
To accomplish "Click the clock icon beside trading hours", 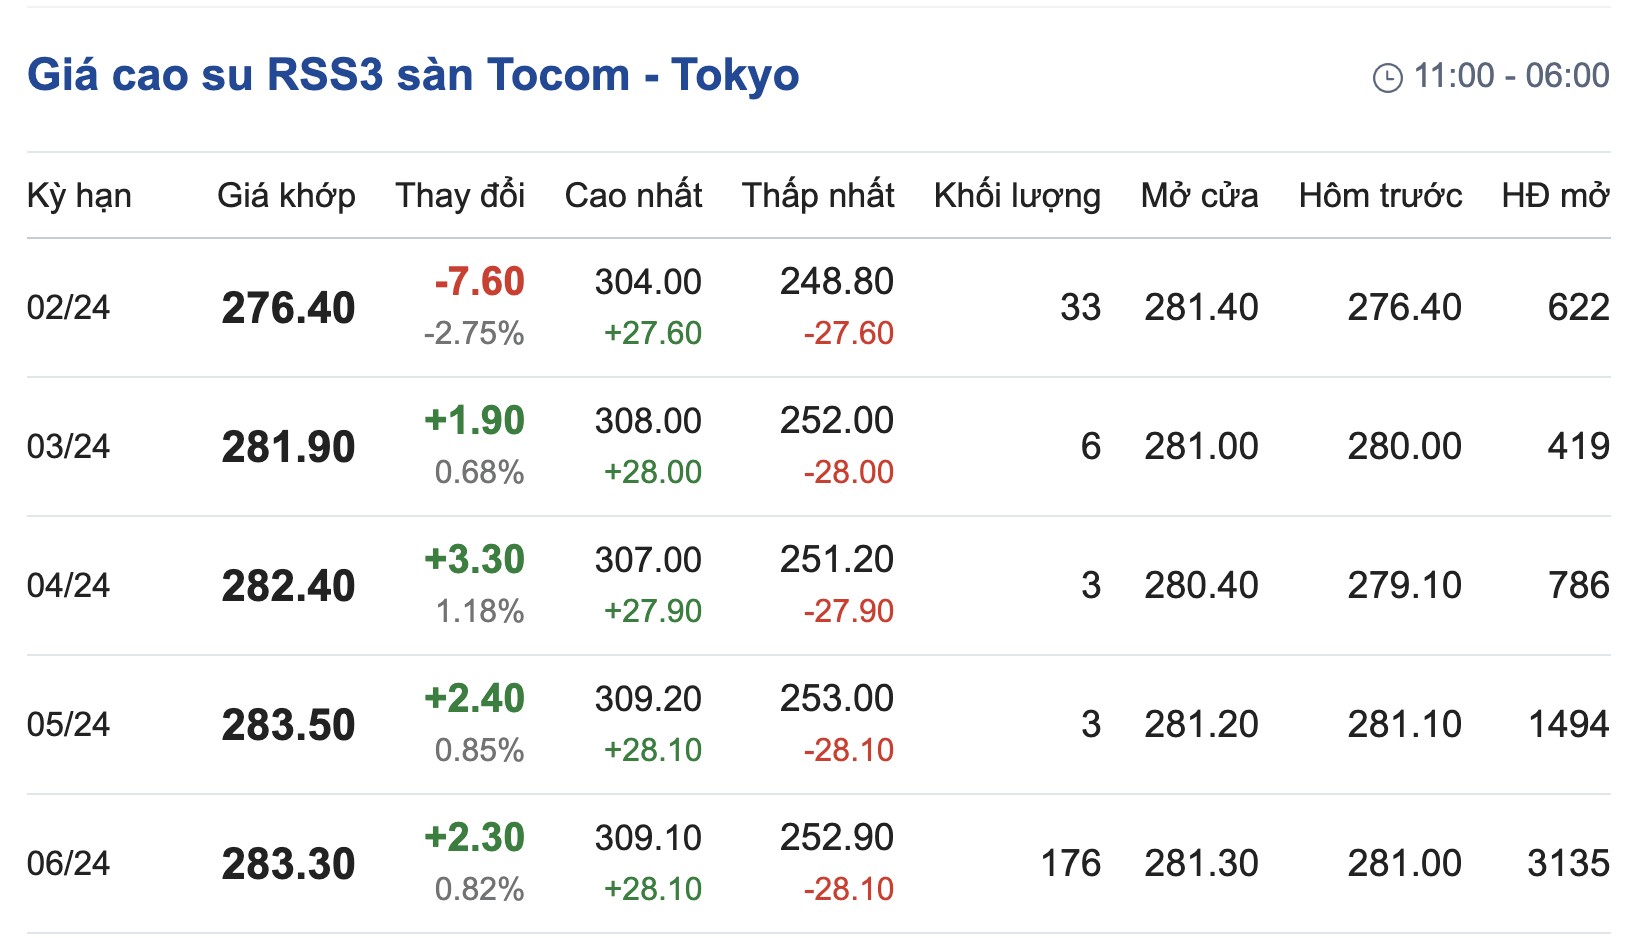I will (1387, 77).
